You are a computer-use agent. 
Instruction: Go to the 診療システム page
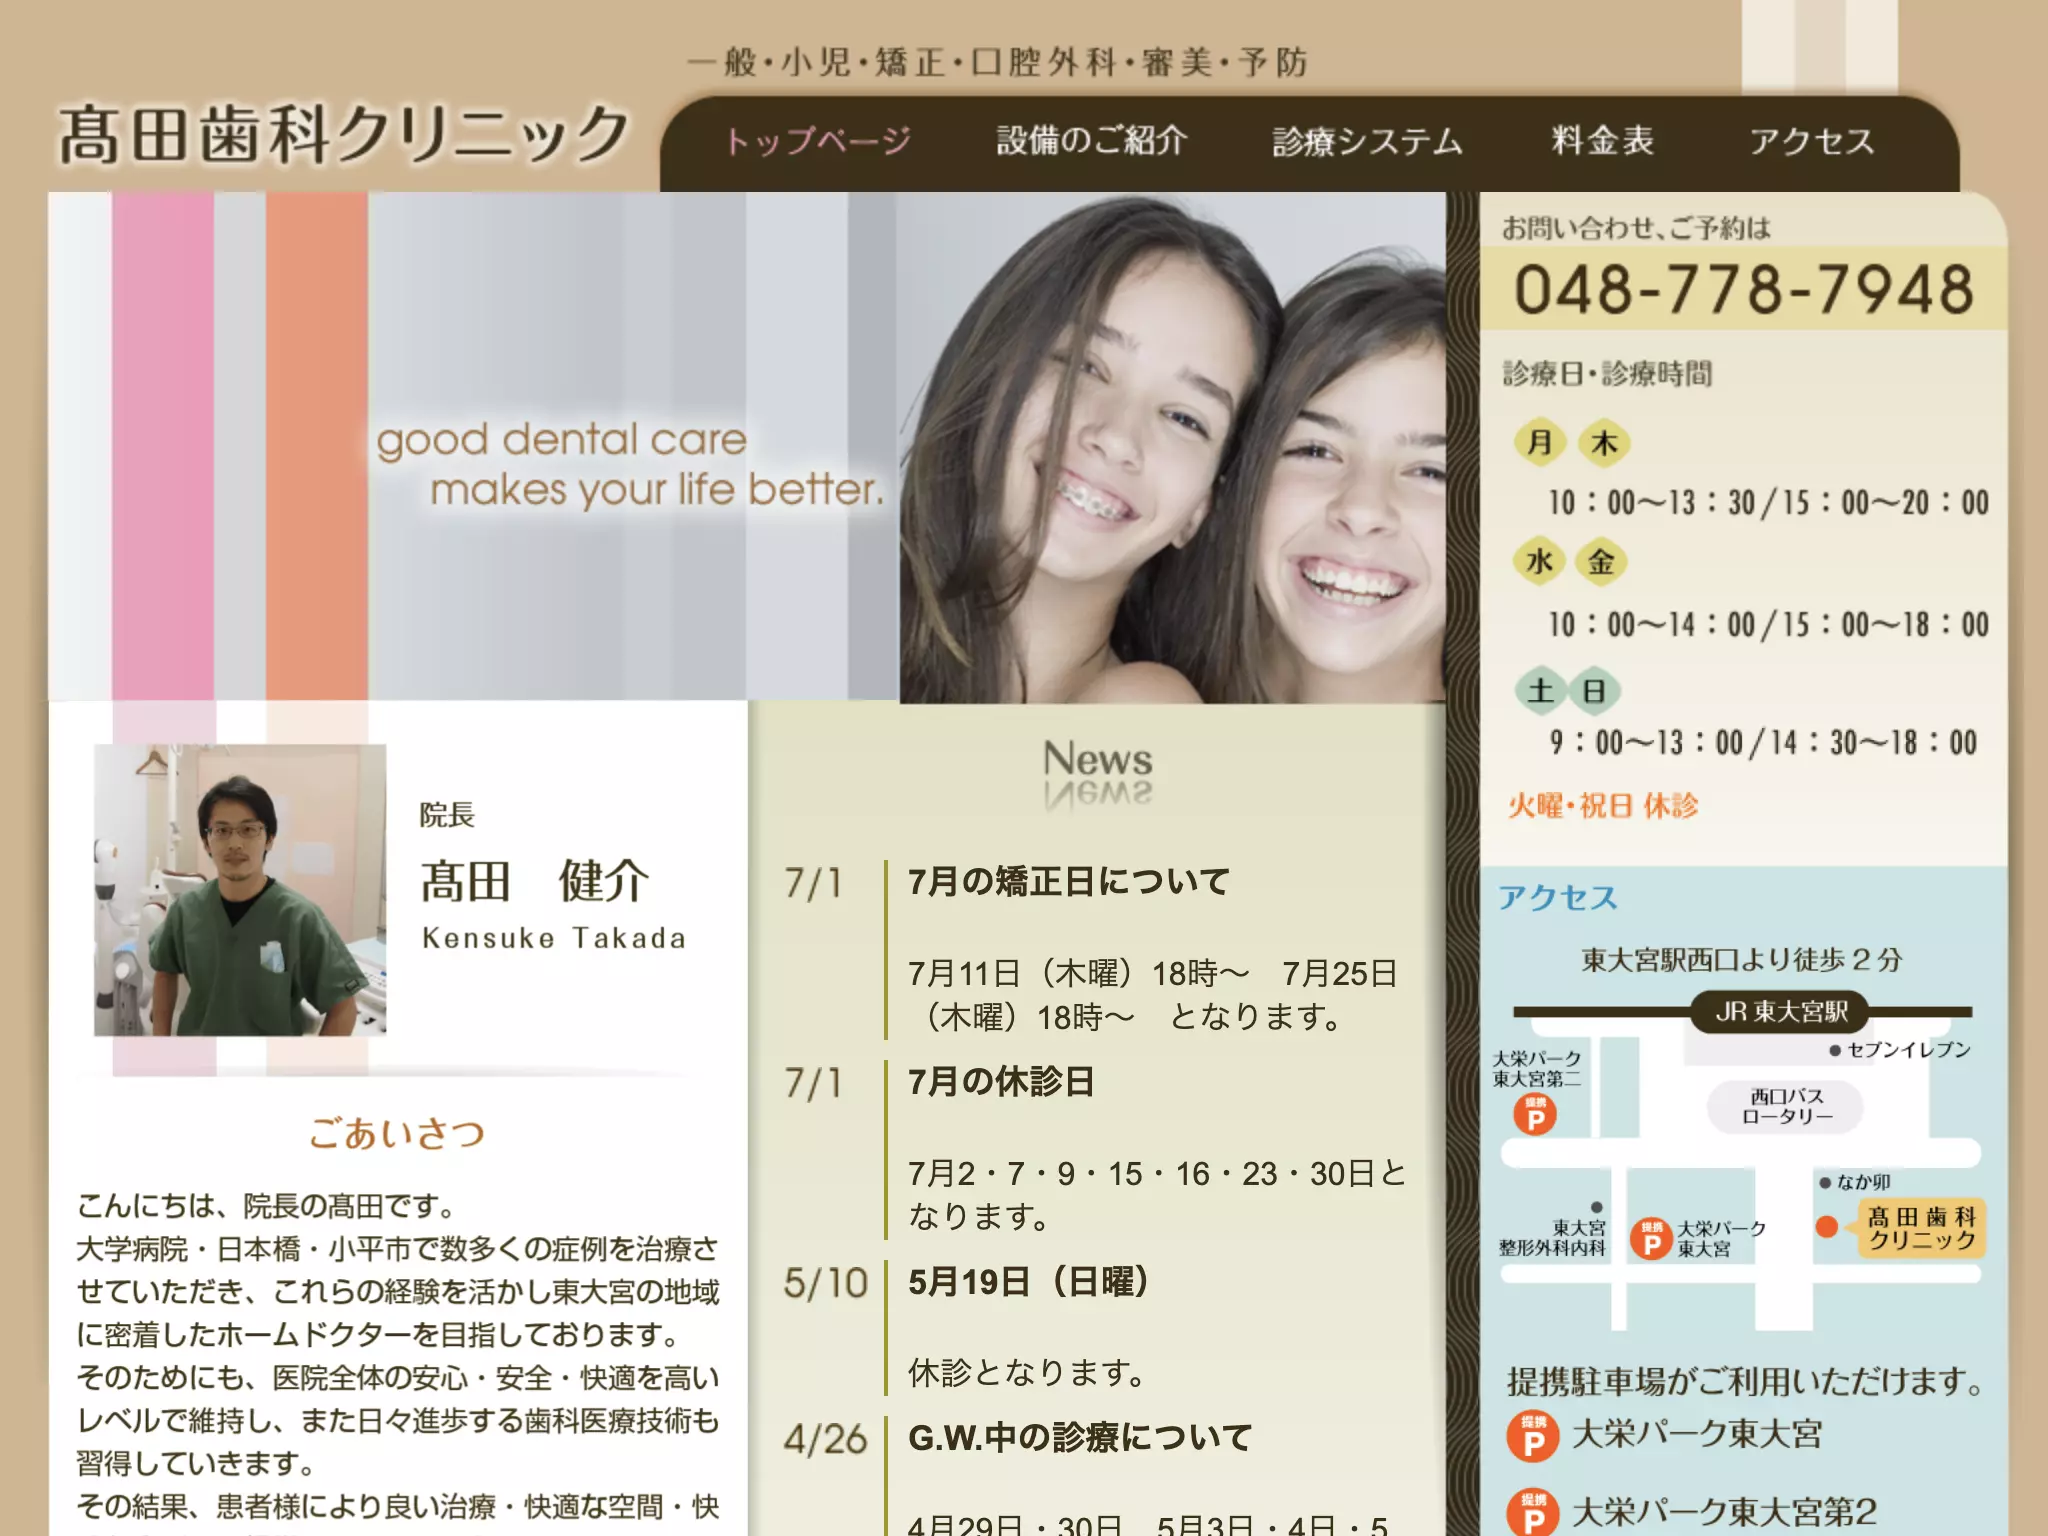point(1367,141)
